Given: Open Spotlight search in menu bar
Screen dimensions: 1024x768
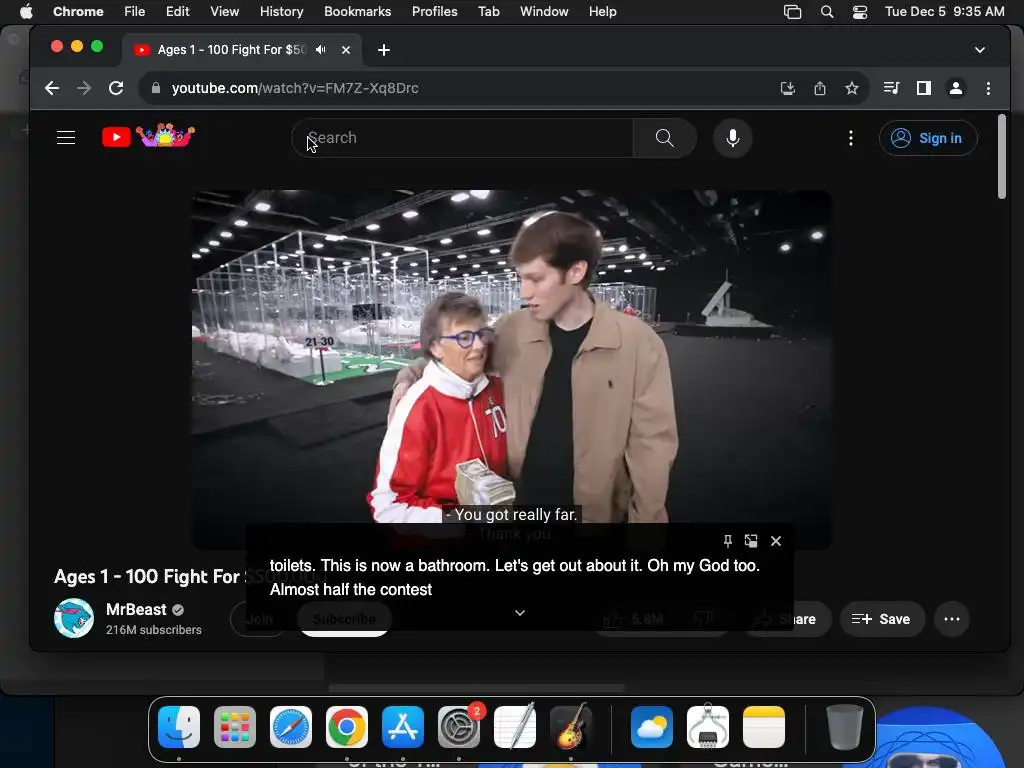Looking at the screenshot, I should click(x=827, y=11).
